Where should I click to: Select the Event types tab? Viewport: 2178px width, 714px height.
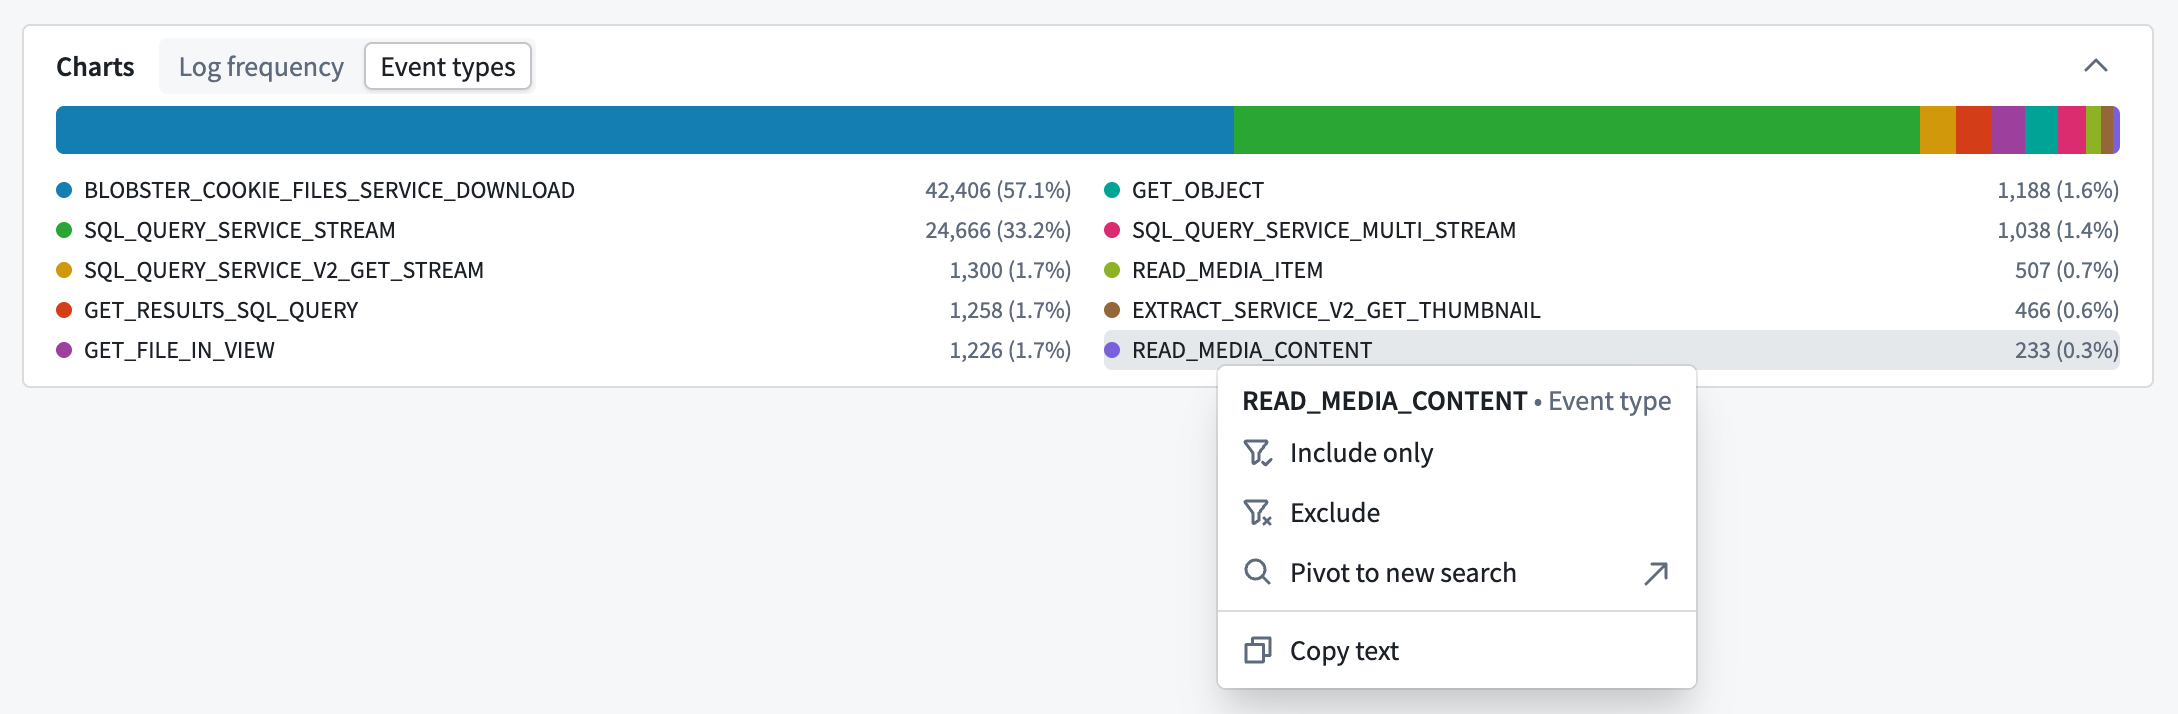pos(448,67)
